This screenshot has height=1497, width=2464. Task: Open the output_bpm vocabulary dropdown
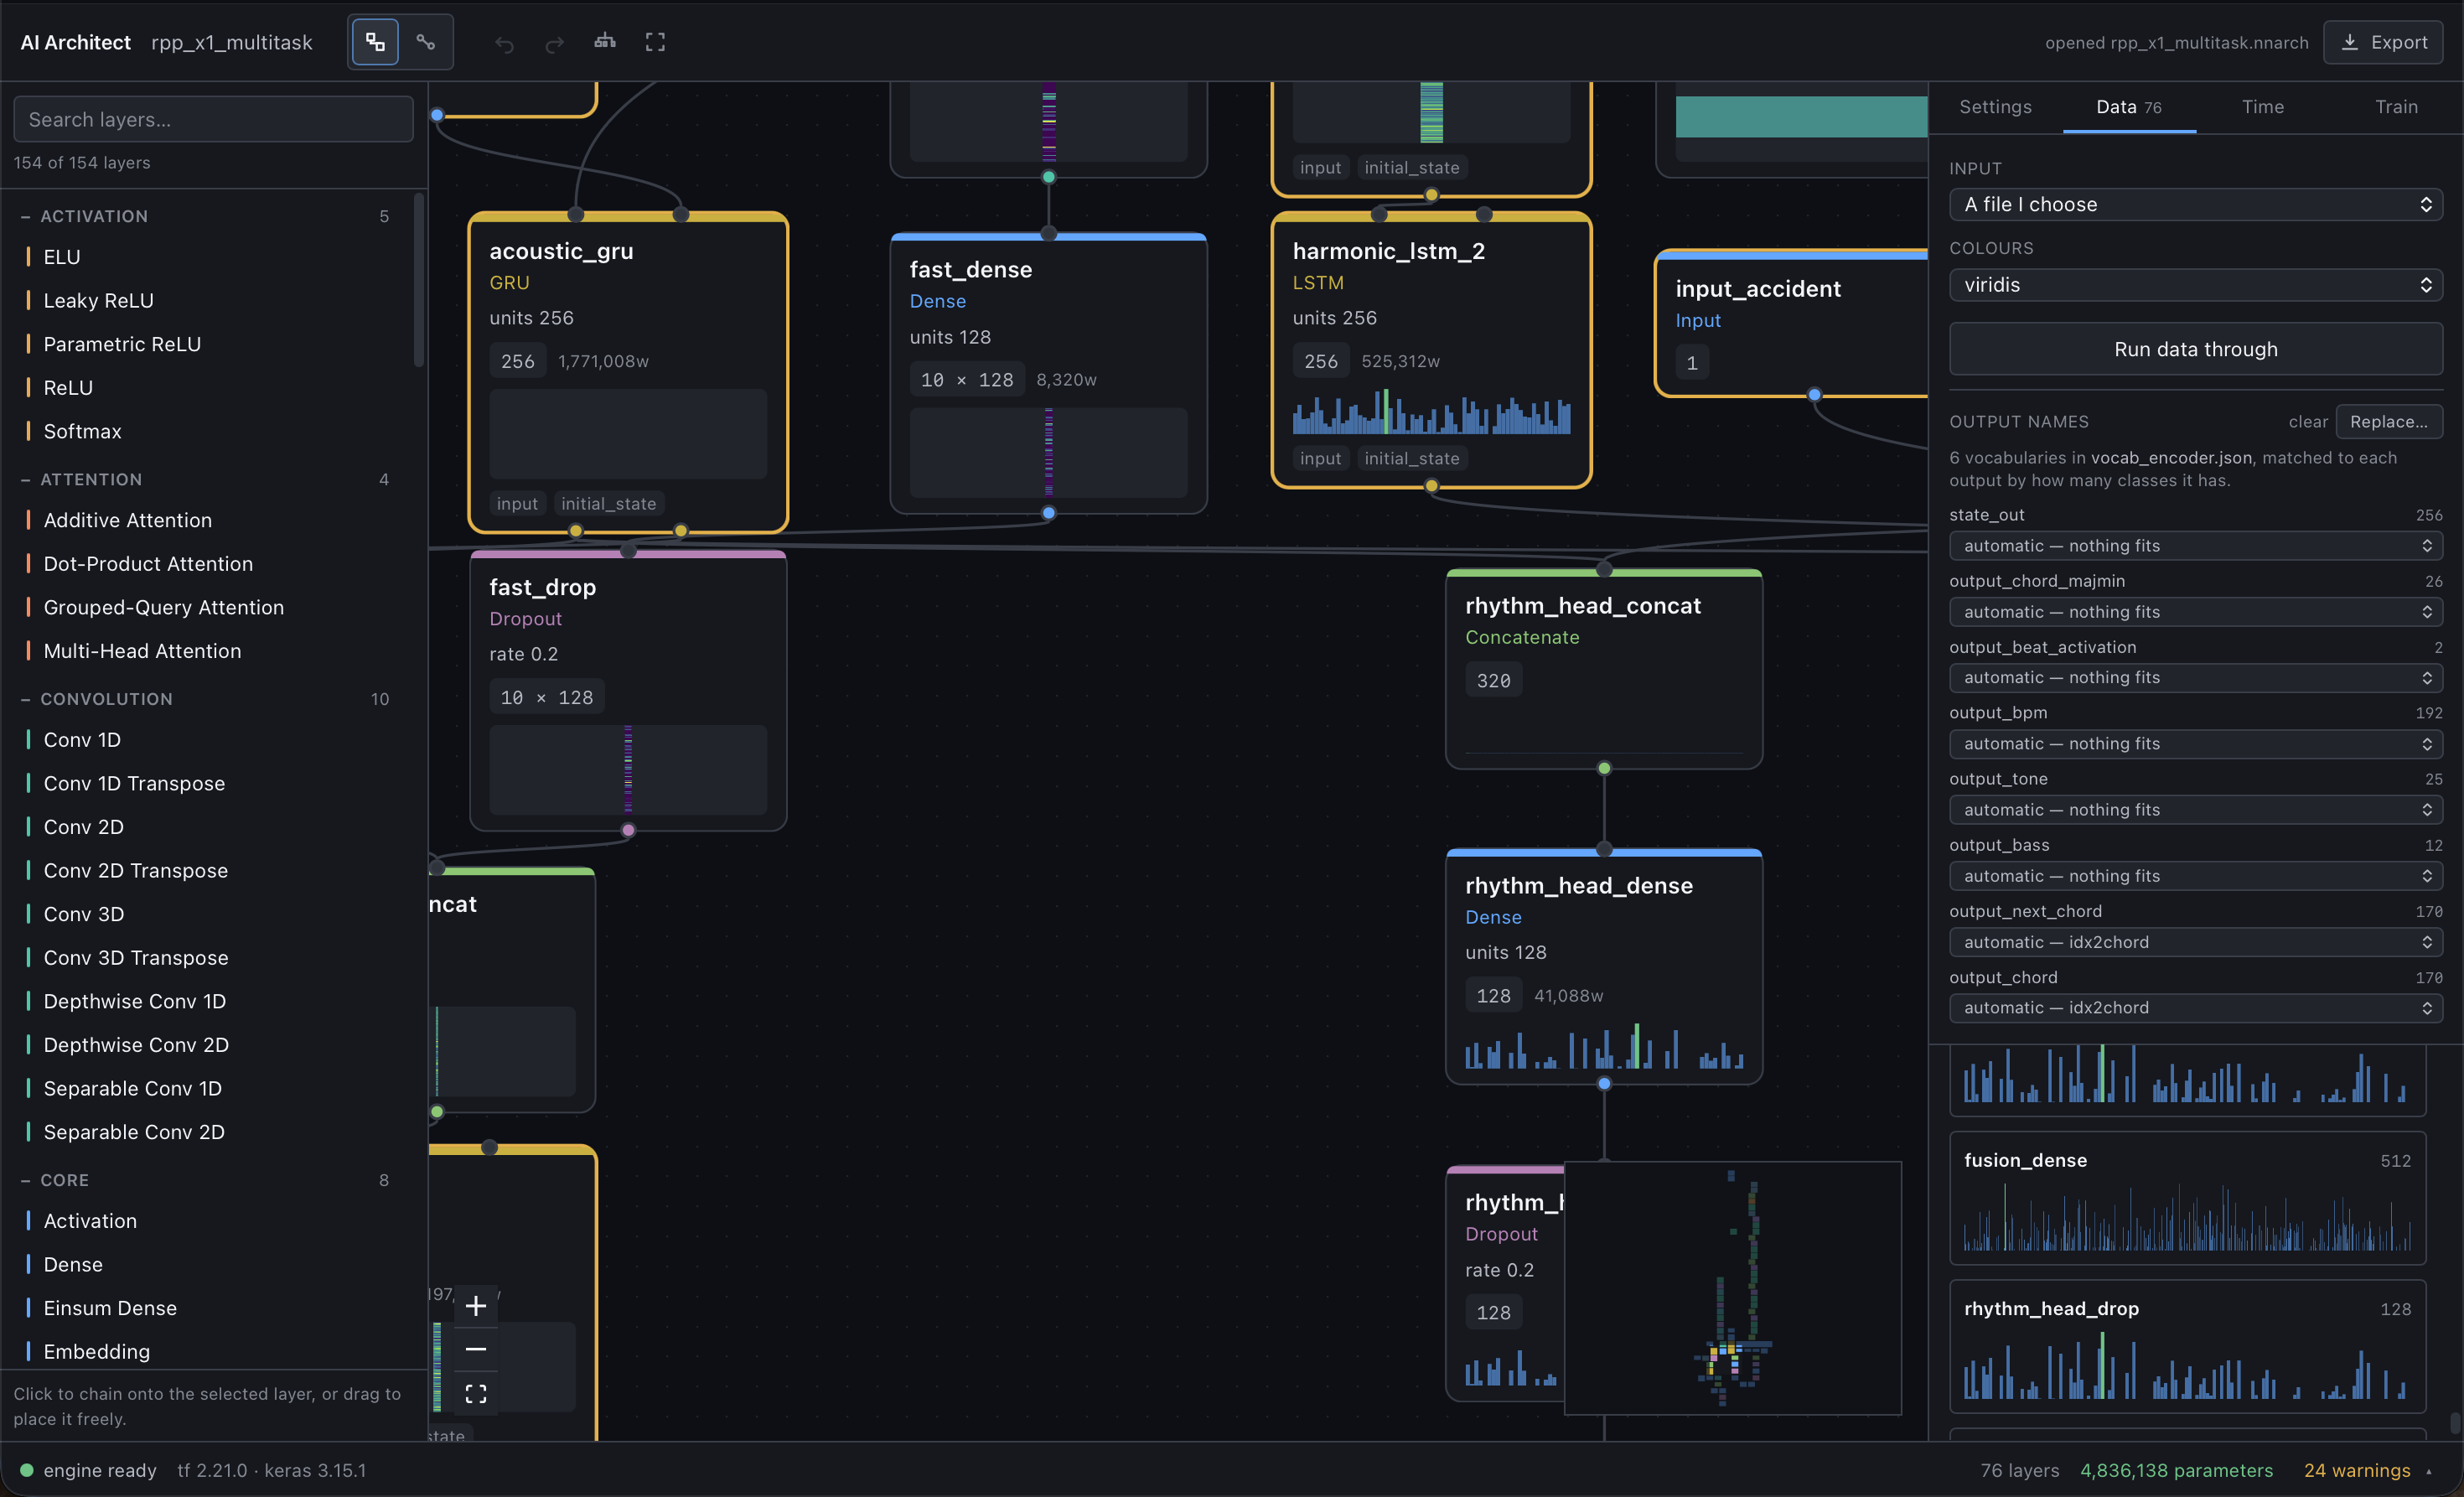click(x=2196, y=744)
